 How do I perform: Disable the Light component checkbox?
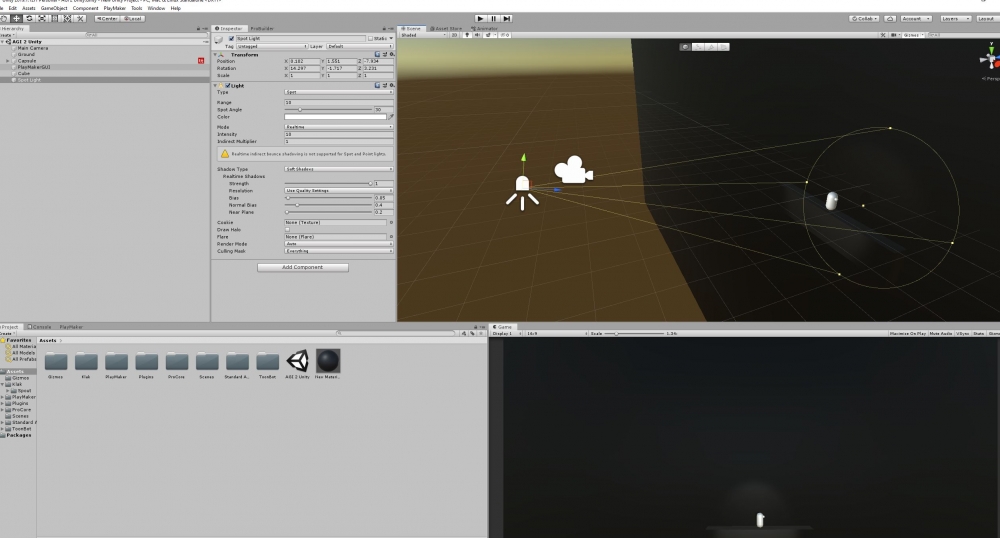coord(228,85)
